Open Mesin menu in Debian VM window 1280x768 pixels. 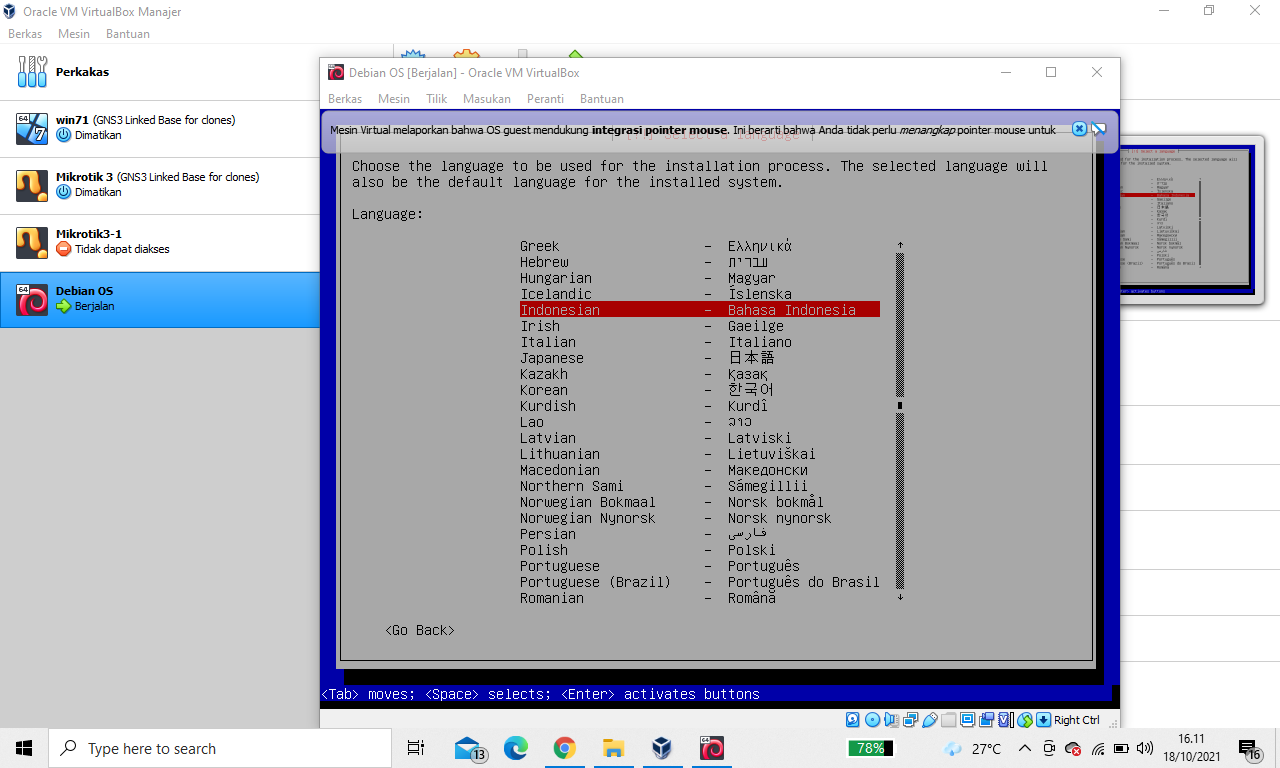[394, 99]
